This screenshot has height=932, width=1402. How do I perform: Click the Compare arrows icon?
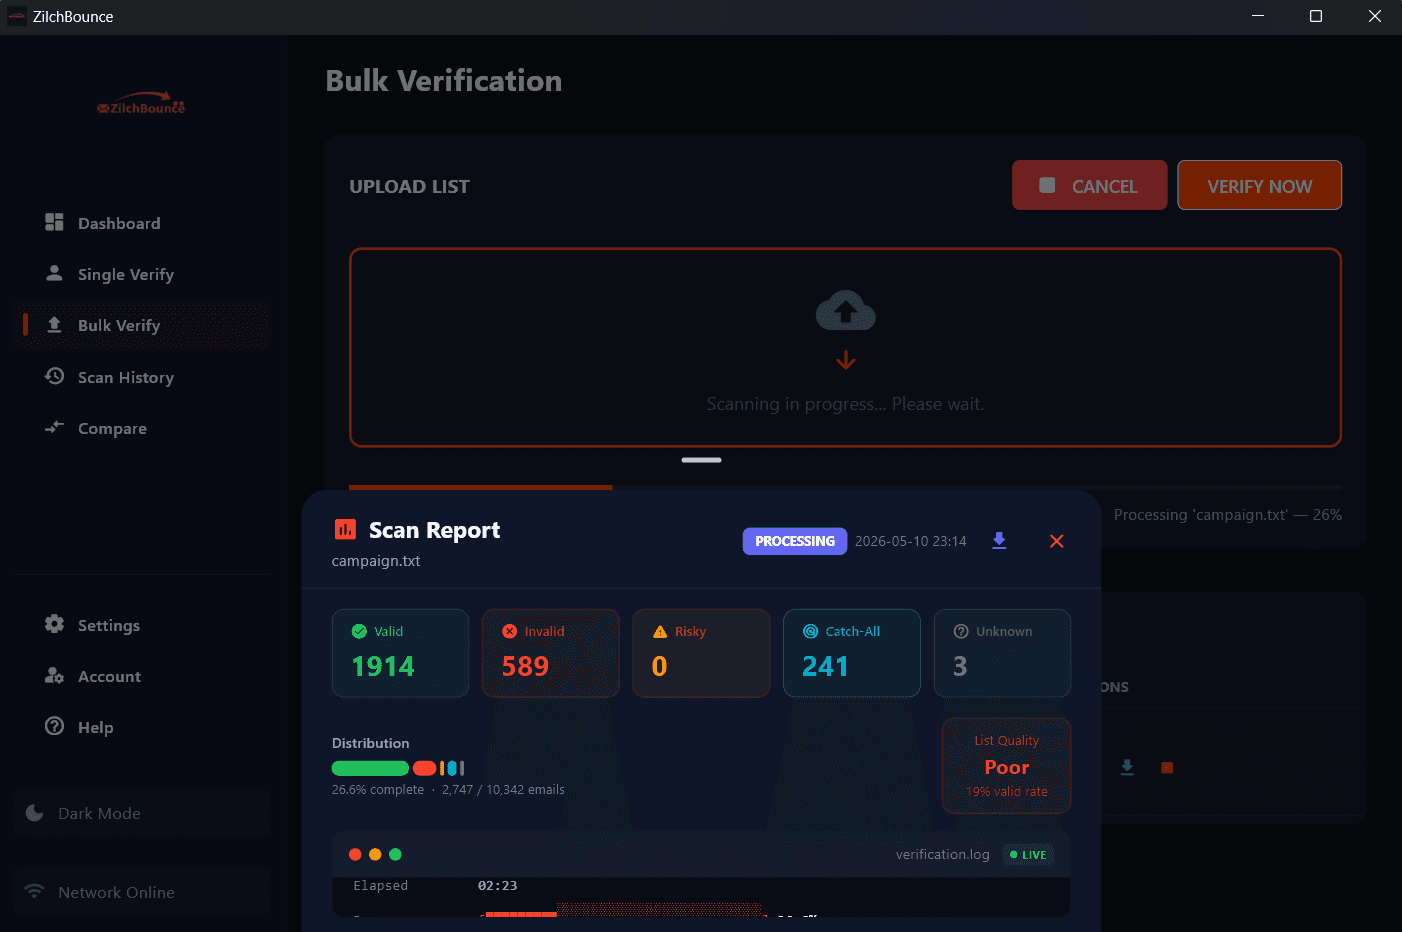(54, 427)
